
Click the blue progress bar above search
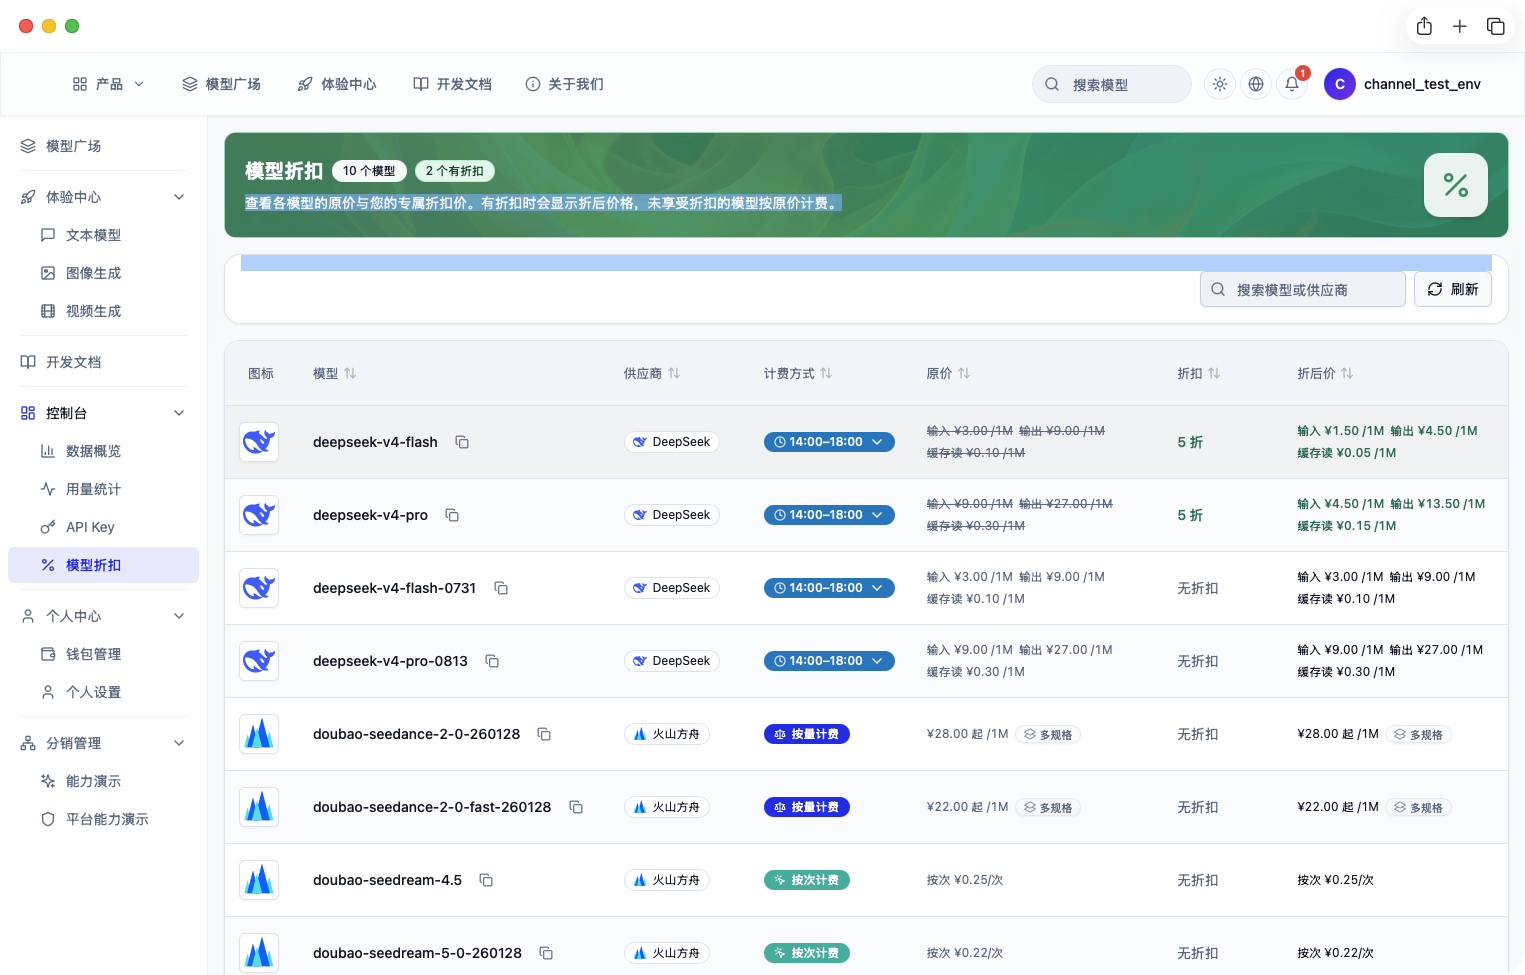866,263
